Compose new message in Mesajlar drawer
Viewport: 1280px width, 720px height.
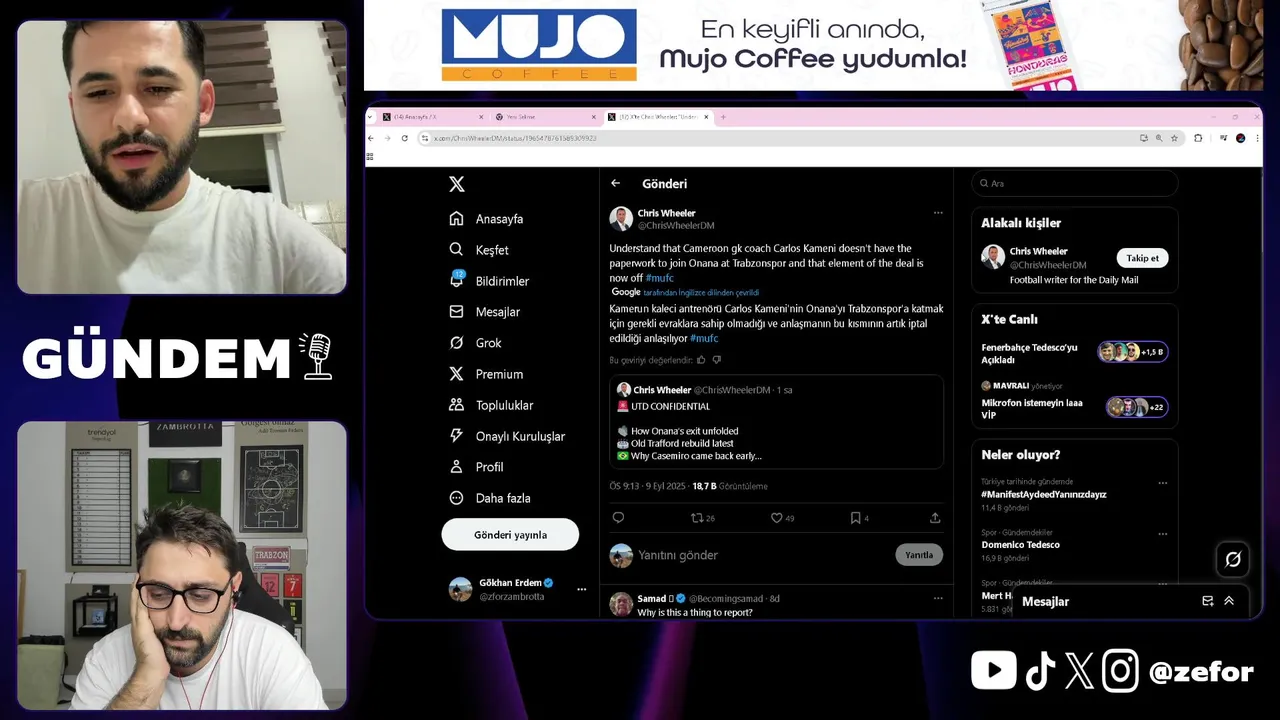point(1207,601)
